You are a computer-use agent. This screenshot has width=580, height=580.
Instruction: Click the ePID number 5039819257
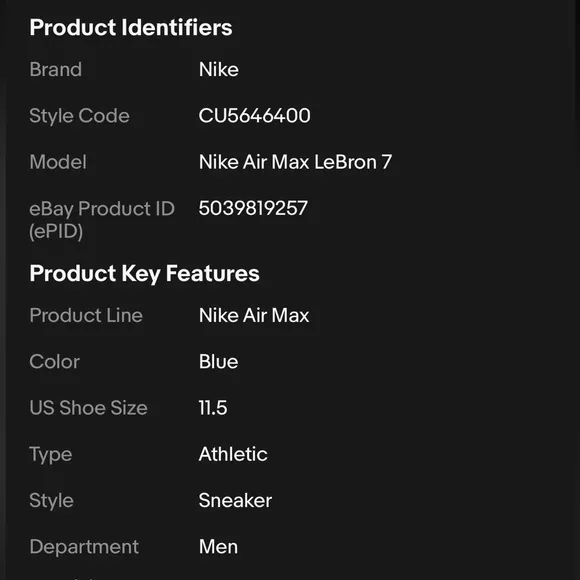pos(253,208)
